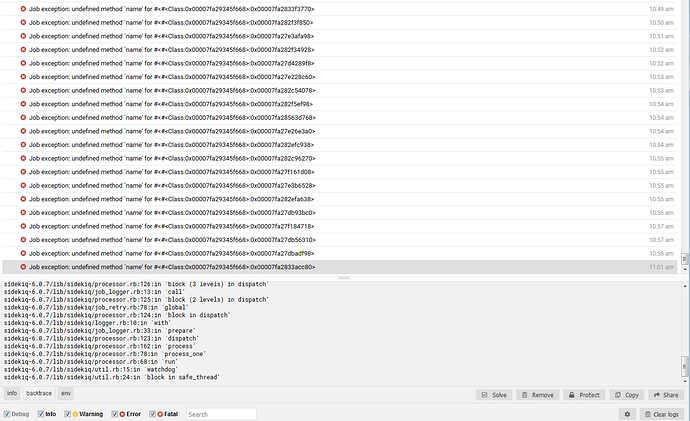Open the gear settings button
Image resolution: width=690 pixels, height=421 pixels.
click(x=627, y=414)
